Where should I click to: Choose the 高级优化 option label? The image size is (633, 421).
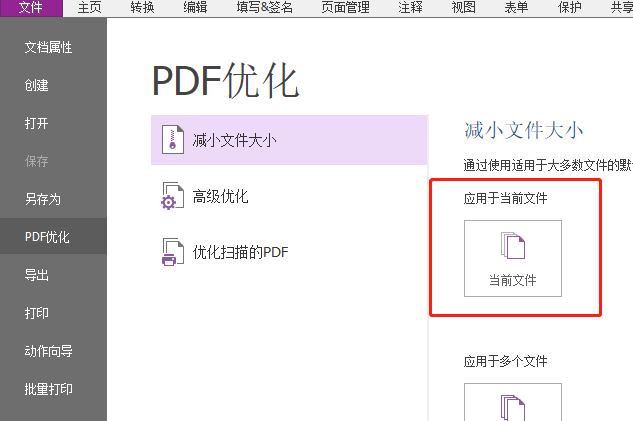pos(220,197)
